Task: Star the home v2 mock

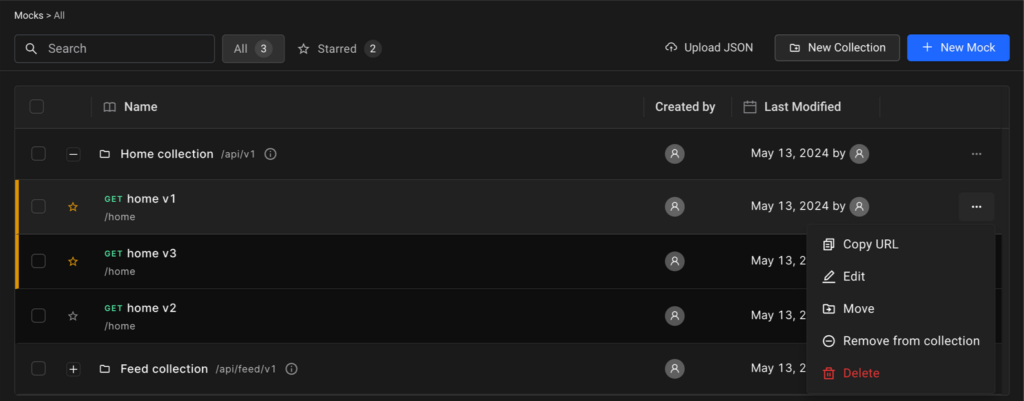Action: click(x=73, y=316)
